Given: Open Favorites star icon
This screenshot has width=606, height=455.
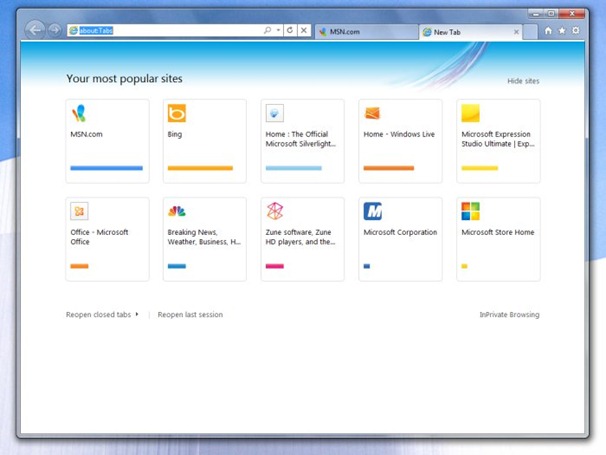Looking at the screenshot, I should tap(562, 31).
